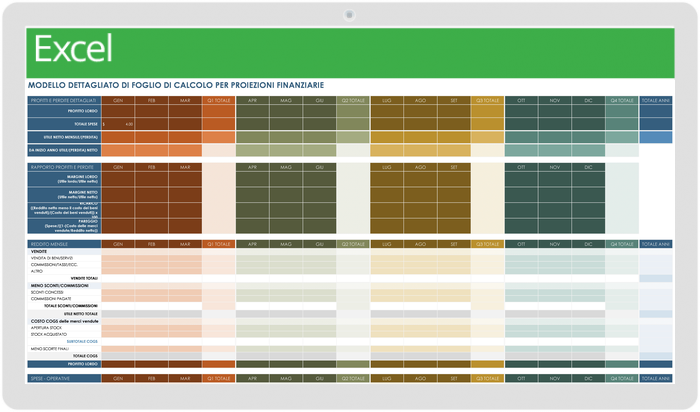Select Q3 TOTALE header in Profitti e perdite dettagliati
Viewport: 700px width, 412px height.
[x=488, y=100]
